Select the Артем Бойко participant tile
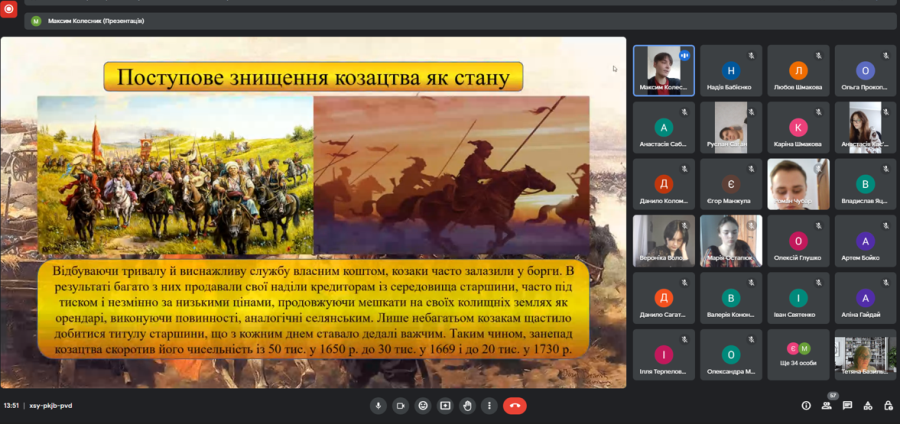Image resolution: width=900 pixels, height=424 pixels. [865, 241]
